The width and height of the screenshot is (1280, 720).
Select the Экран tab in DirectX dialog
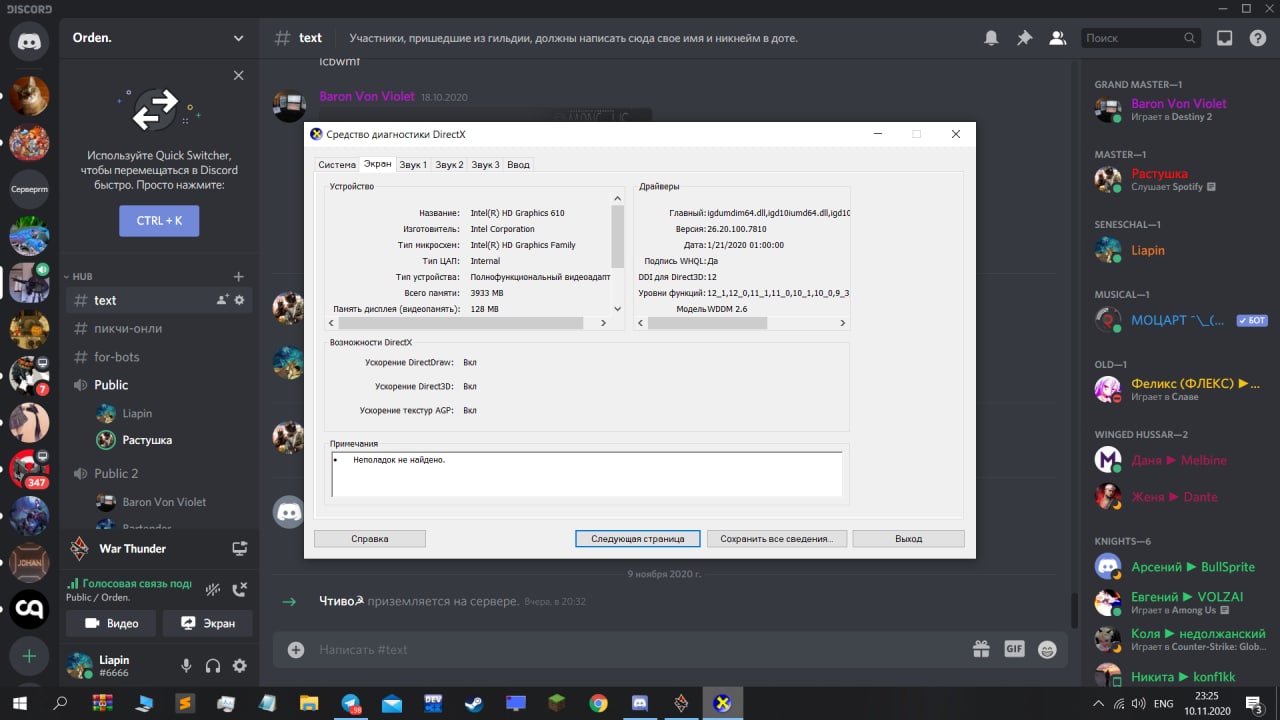click(377, 164)
